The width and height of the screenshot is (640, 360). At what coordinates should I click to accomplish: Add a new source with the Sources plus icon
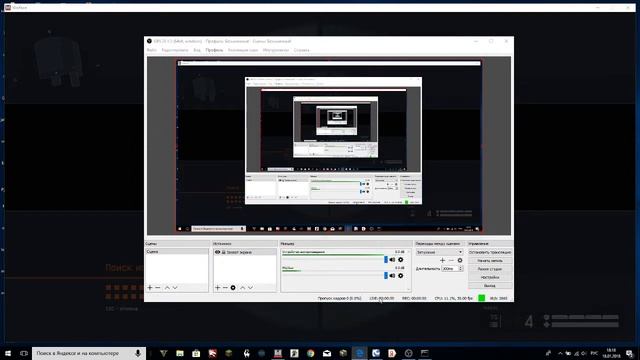tap(218, 288)
